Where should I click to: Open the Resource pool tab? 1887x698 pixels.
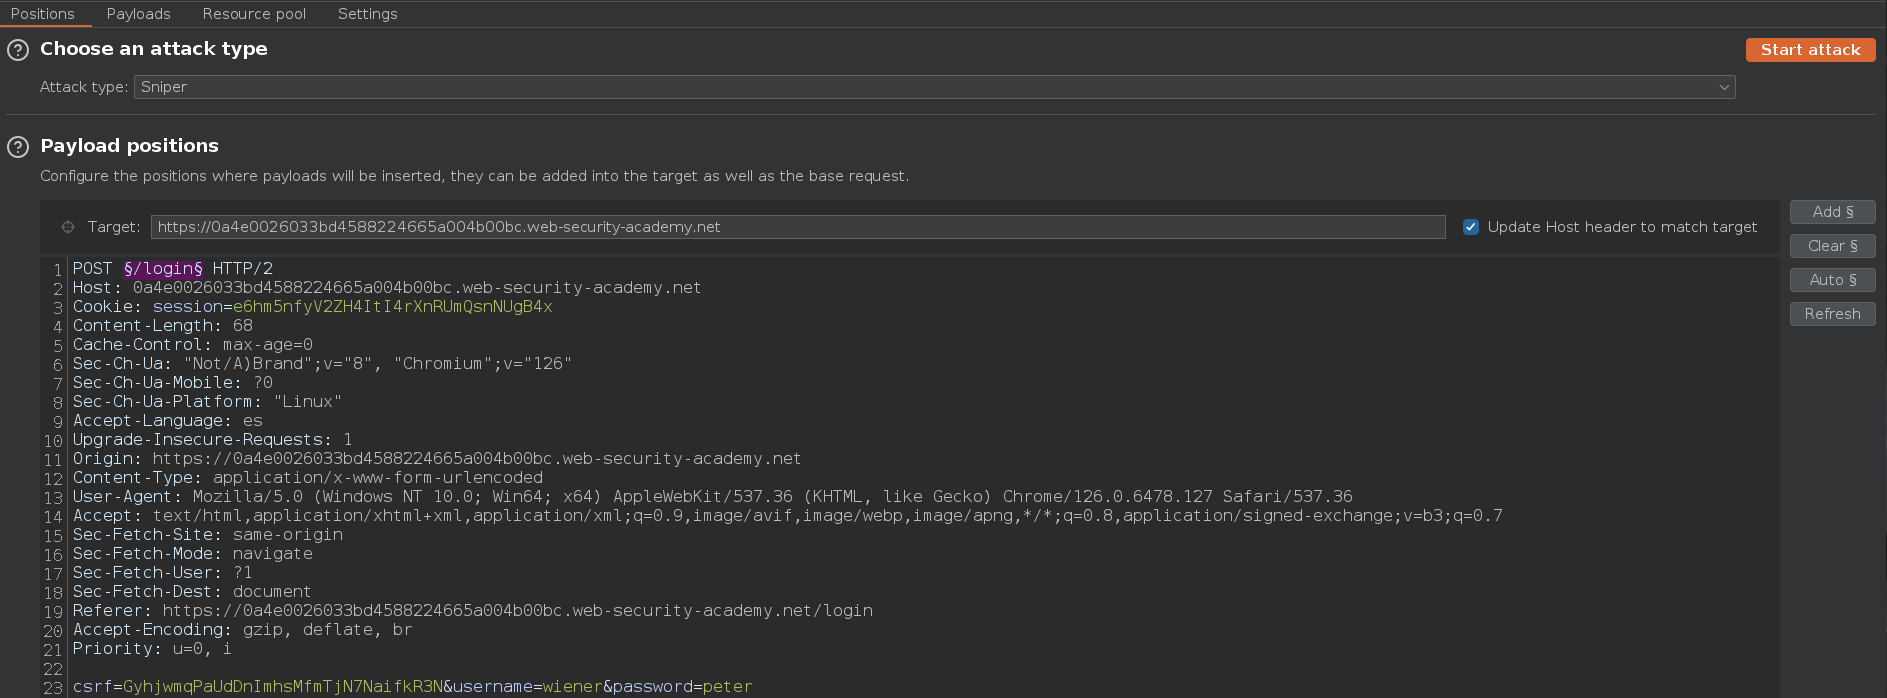pyautogui.click(x=254, y=14)
